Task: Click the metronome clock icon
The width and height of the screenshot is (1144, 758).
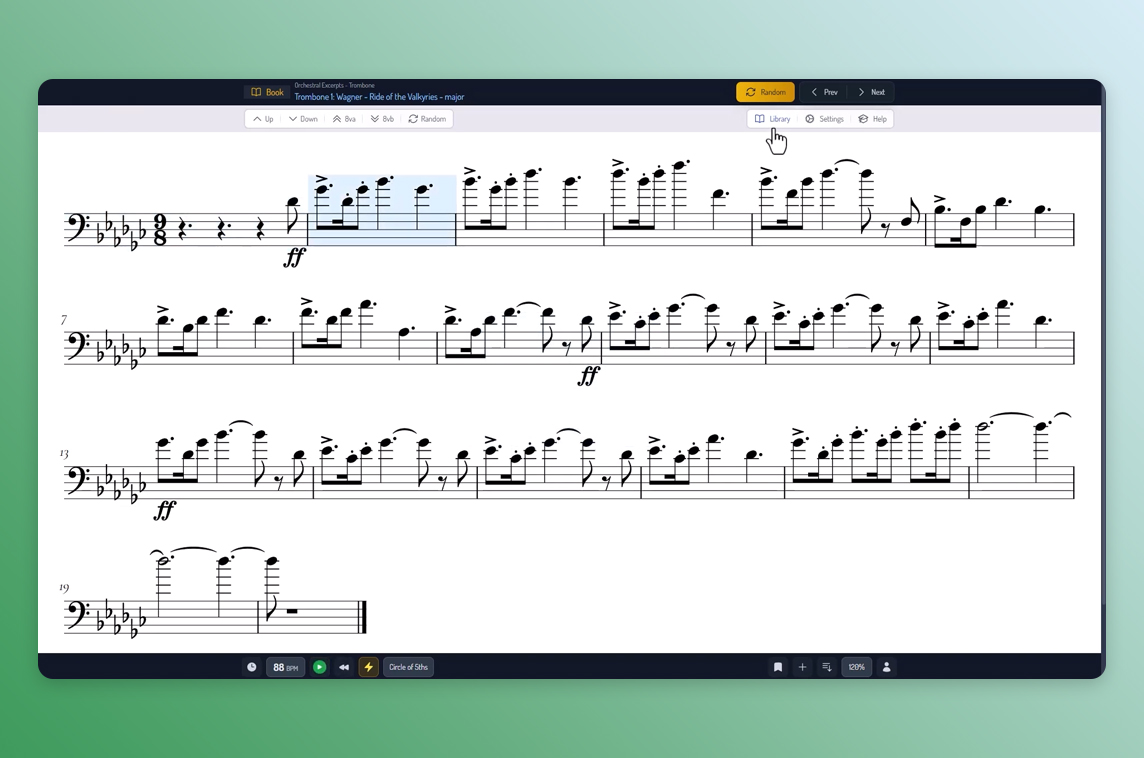Action: coord(252,667)
